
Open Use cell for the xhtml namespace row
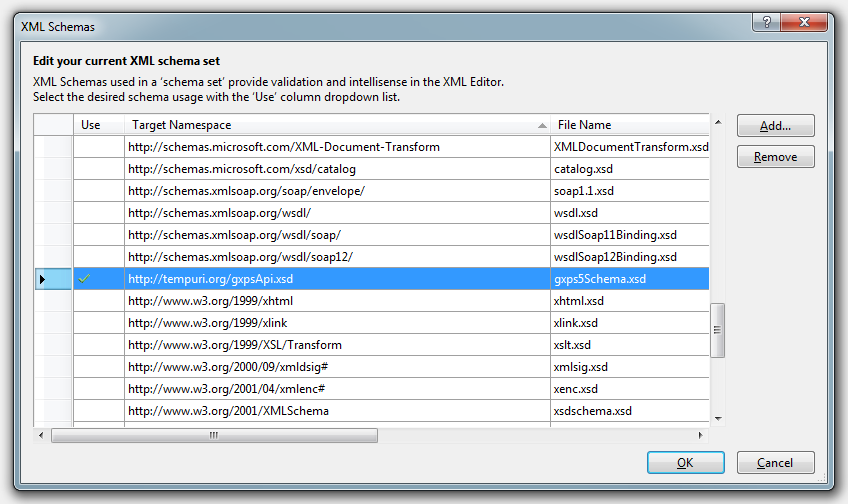[97, 301]
